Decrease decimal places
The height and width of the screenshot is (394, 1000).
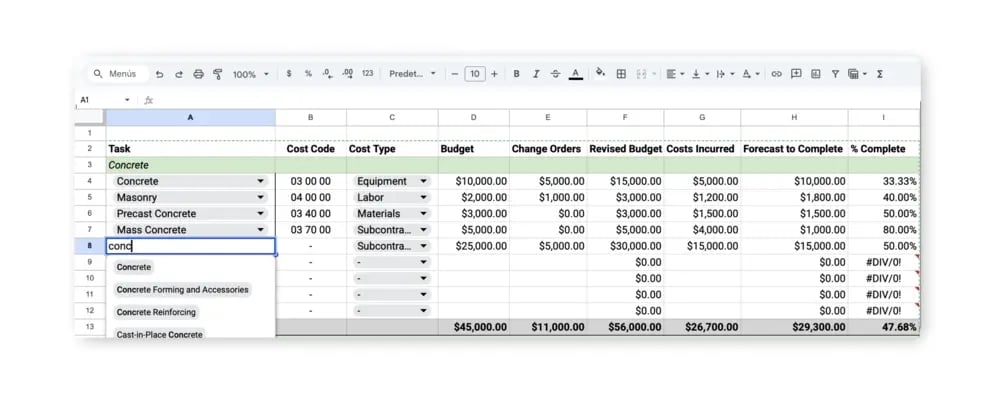tap(327, 74)
